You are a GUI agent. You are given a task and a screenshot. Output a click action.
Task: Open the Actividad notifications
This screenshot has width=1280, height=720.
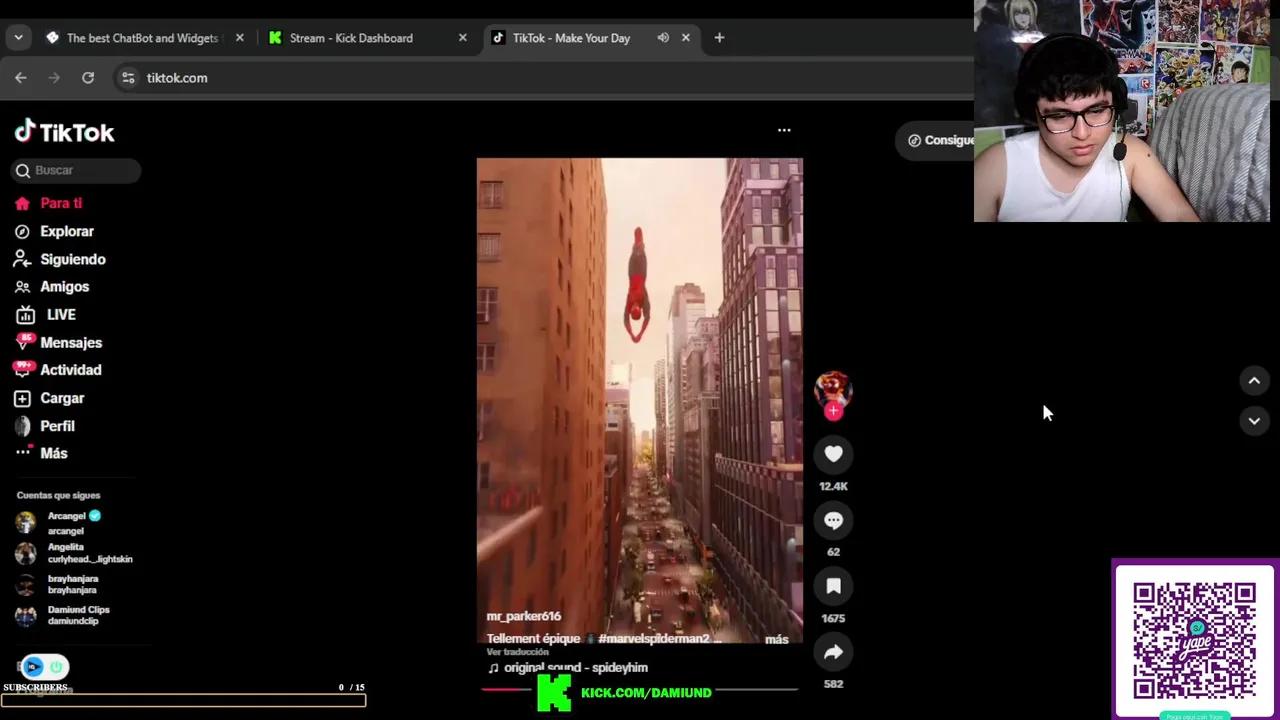[58, 370]
